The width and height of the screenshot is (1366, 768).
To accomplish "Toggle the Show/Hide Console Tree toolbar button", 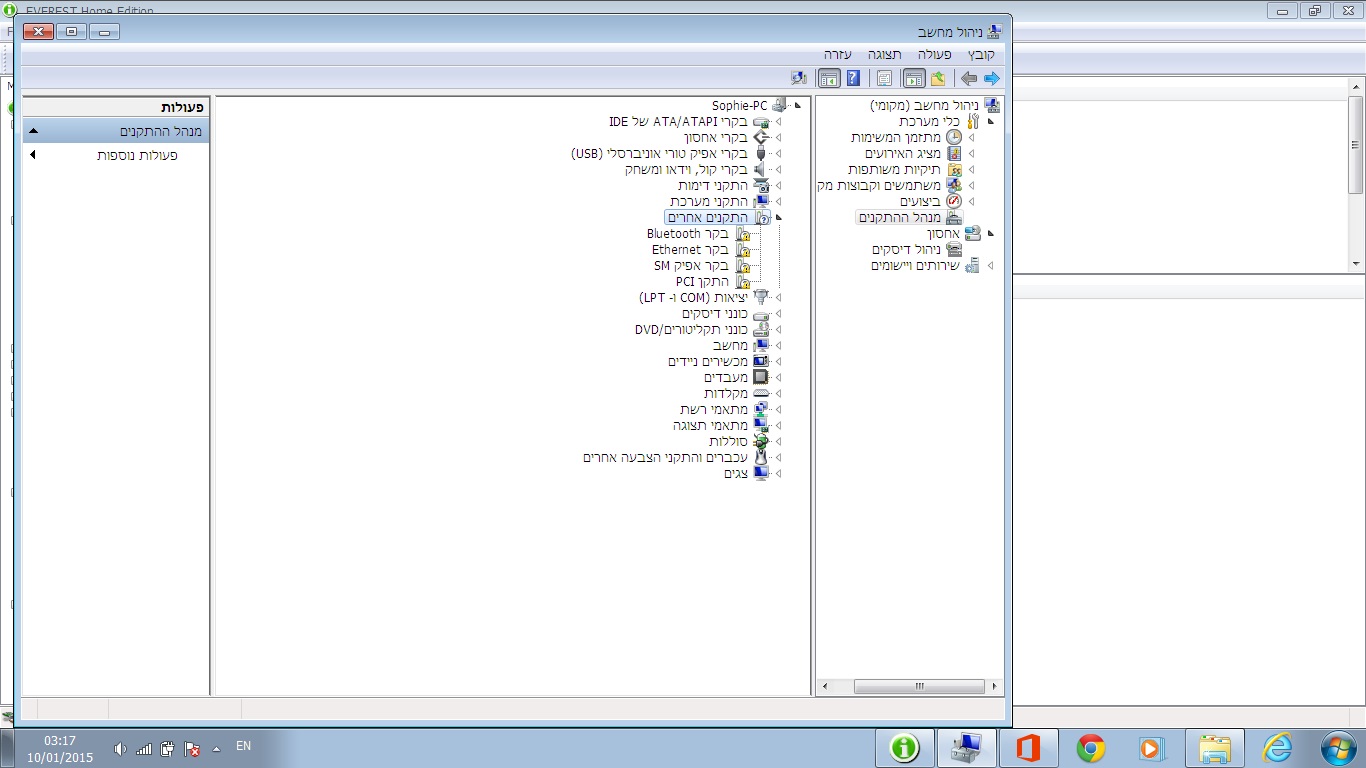I will (x=913, y=78).
